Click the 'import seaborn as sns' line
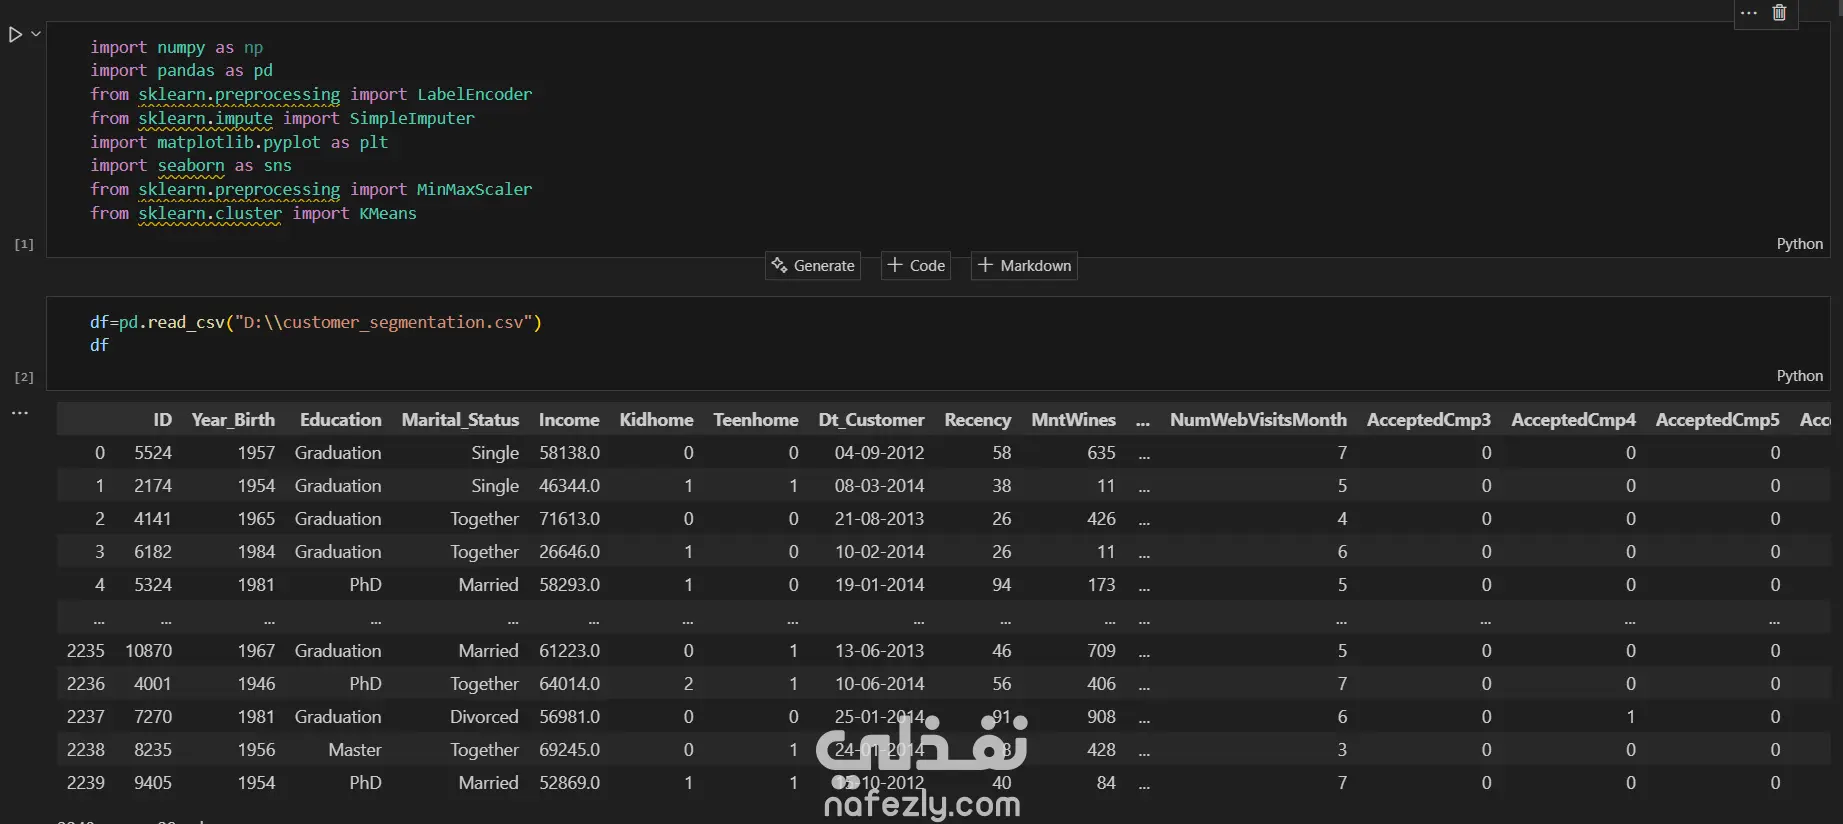 (191, 166)
